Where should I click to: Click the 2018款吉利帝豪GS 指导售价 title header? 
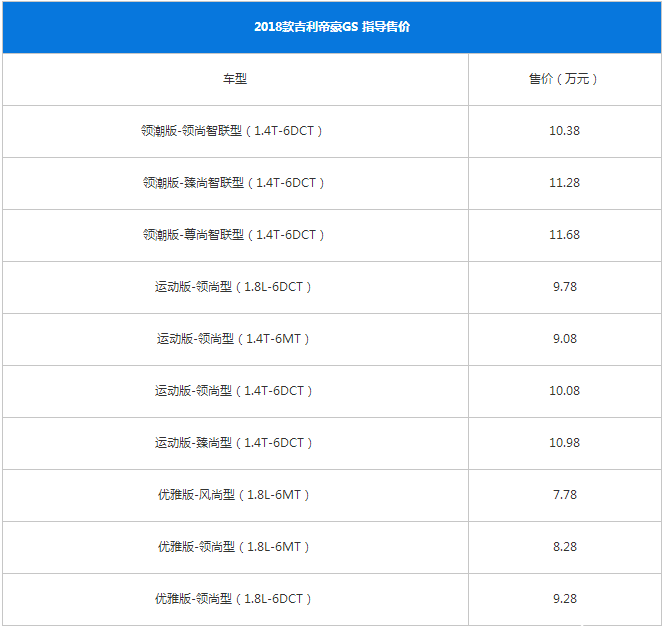click(x=331, y=27)
